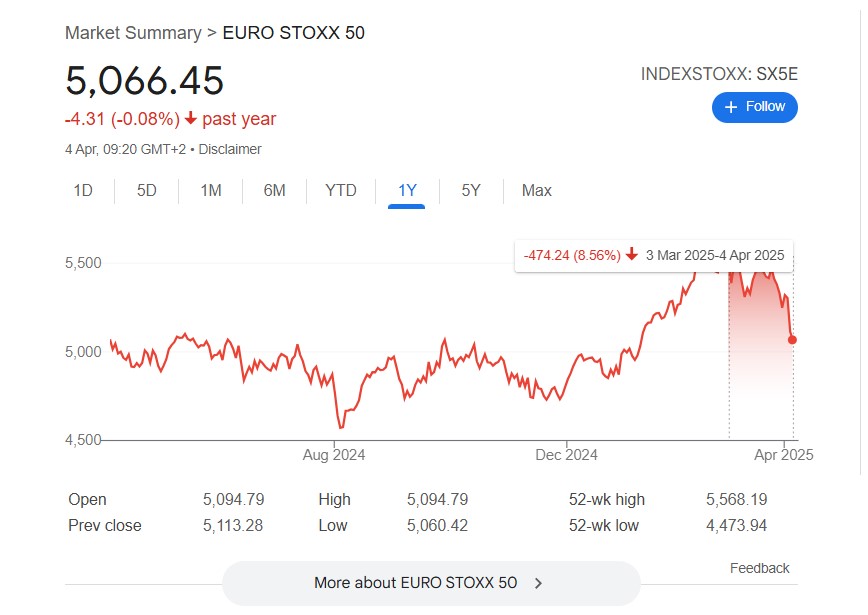
Task: Click the Feedback link
Action: 760,568
